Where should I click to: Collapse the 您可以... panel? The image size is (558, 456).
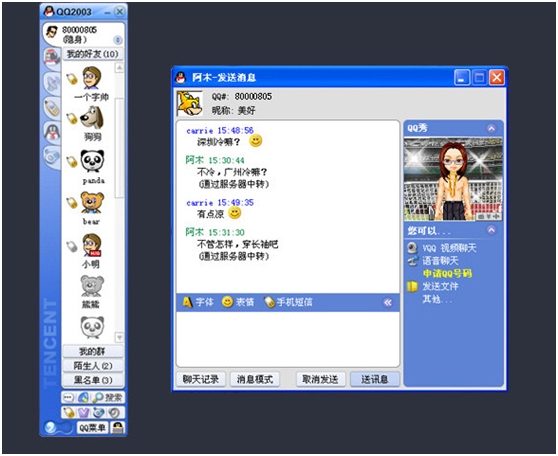tap(491, 230)
